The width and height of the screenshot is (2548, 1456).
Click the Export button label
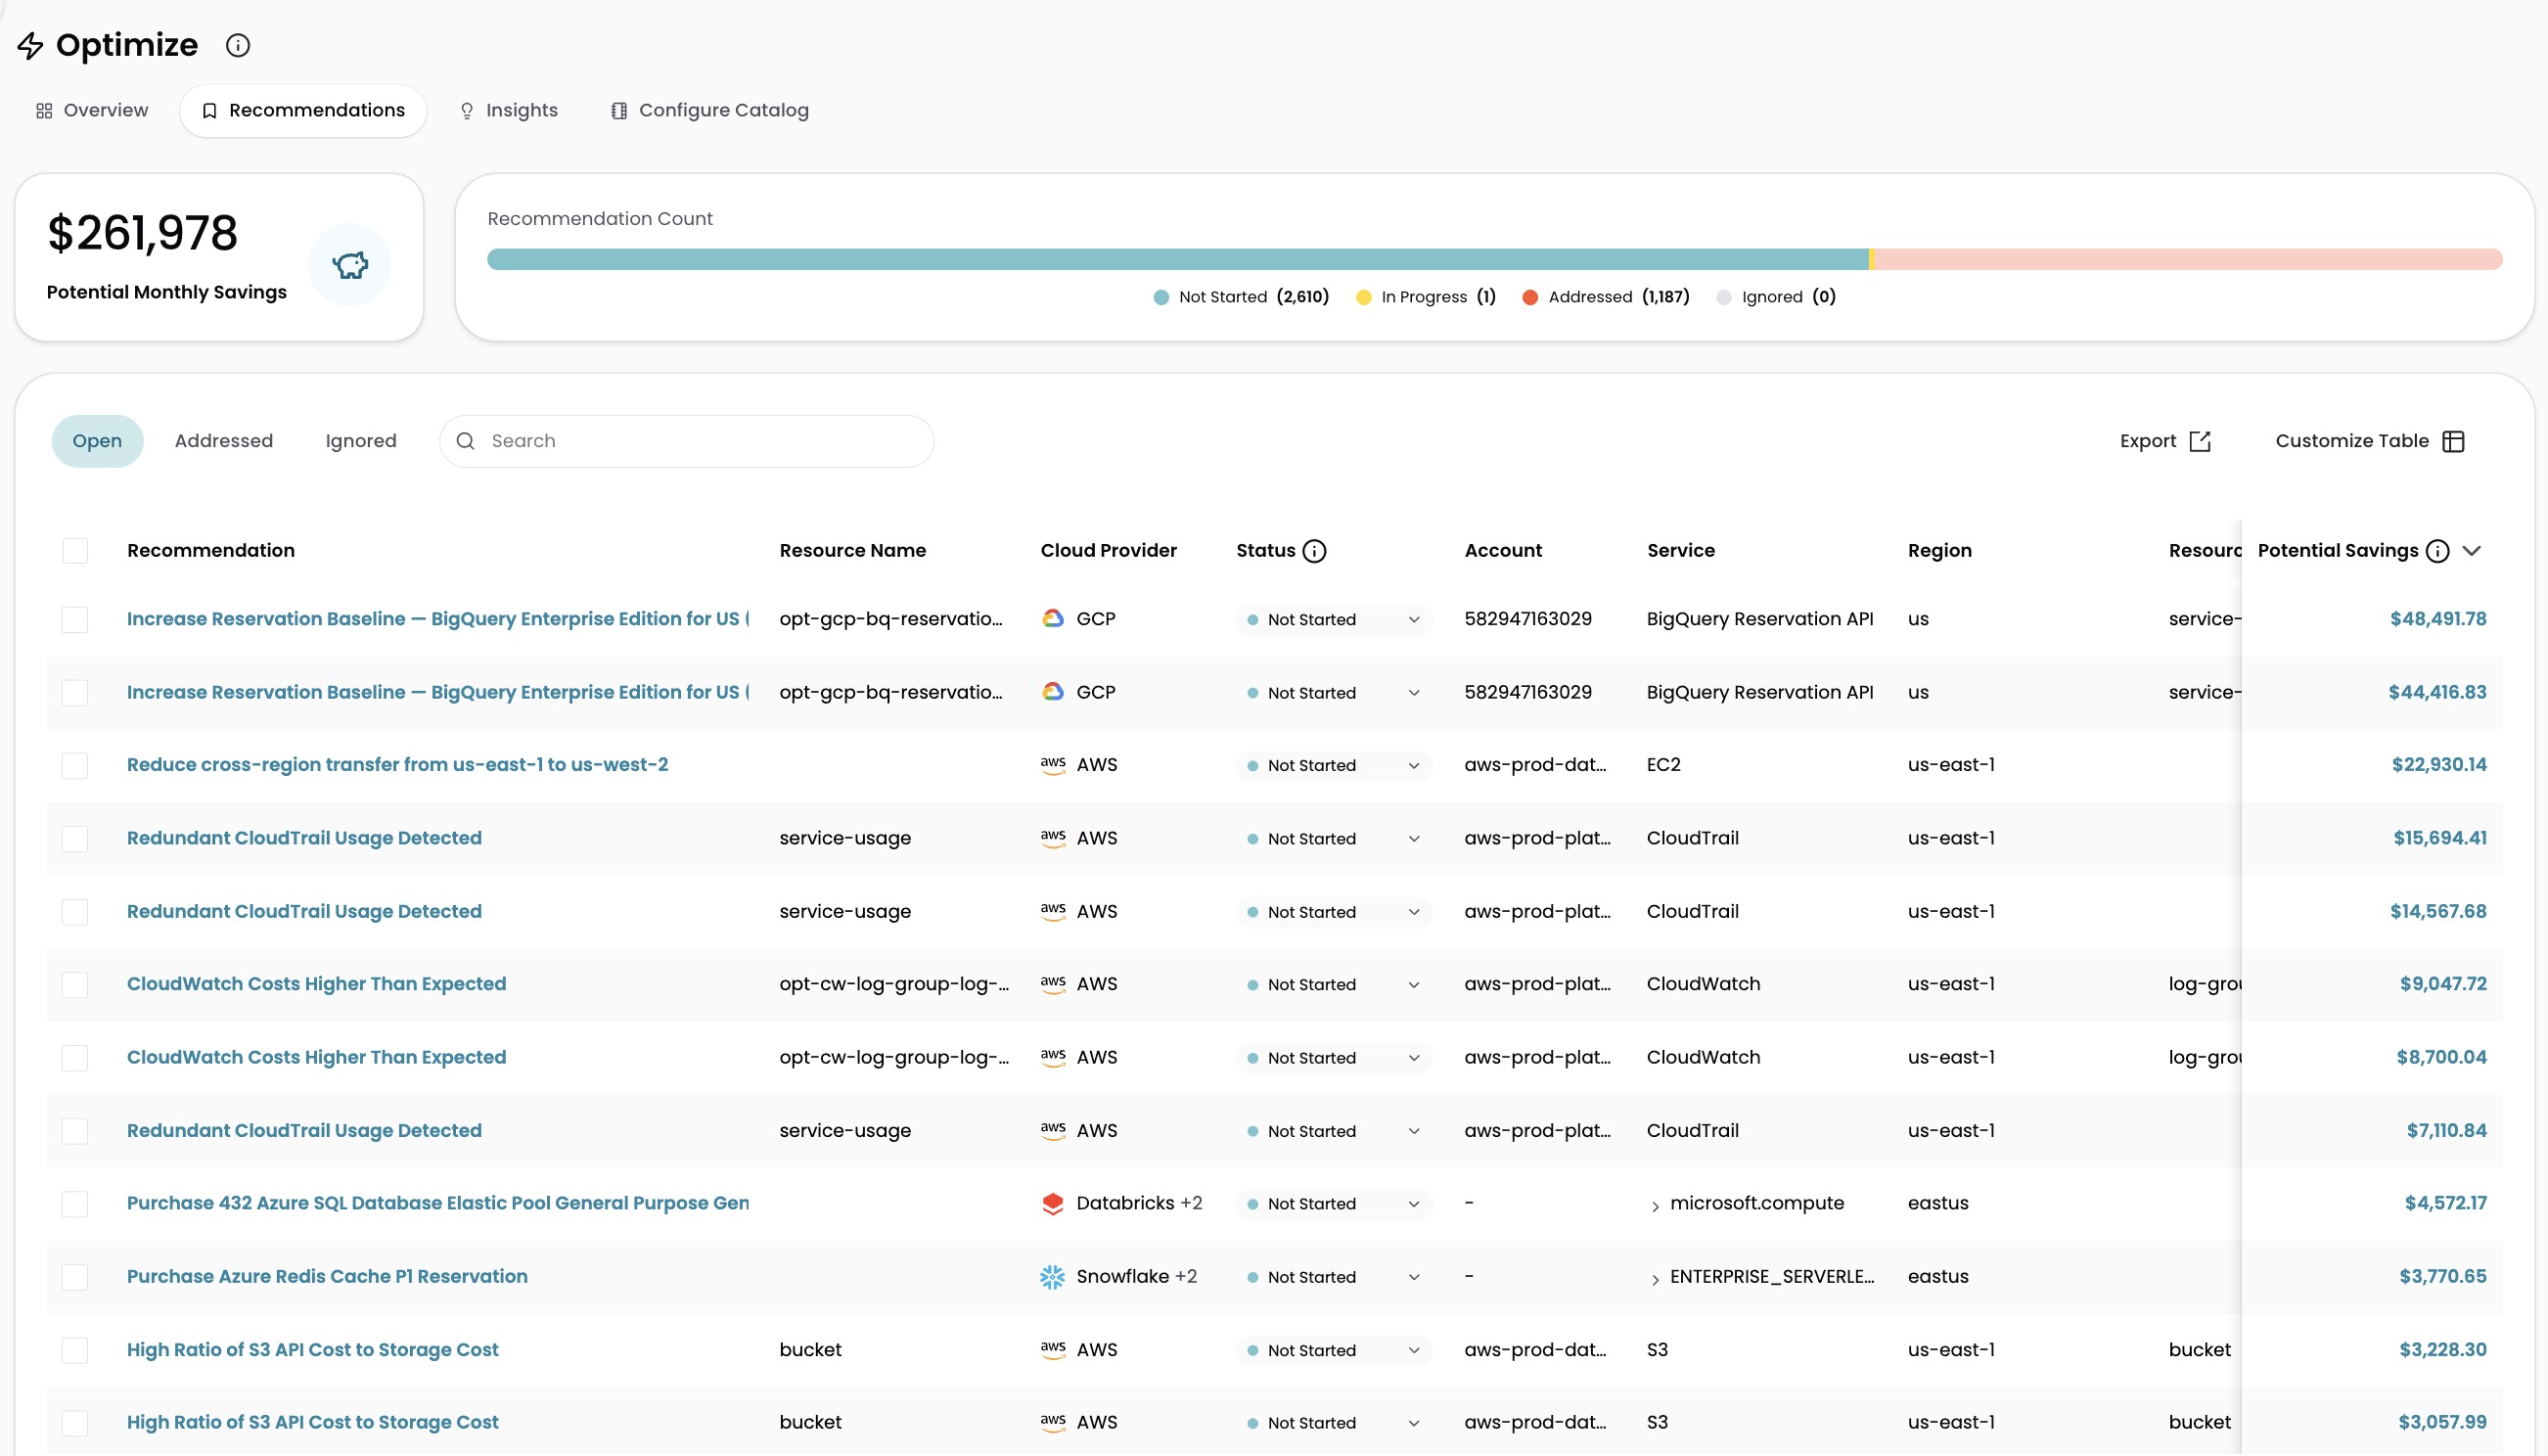pyautogui.click(x=2148, y=441)
